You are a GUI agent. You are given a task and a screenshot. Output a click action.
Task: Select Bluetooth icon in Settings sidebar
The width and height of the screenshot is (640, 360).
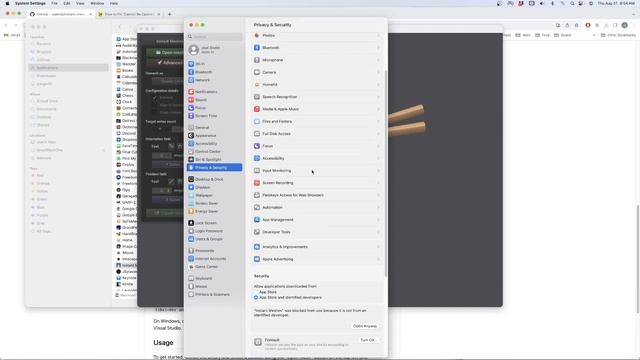click(x=191, y=72)
